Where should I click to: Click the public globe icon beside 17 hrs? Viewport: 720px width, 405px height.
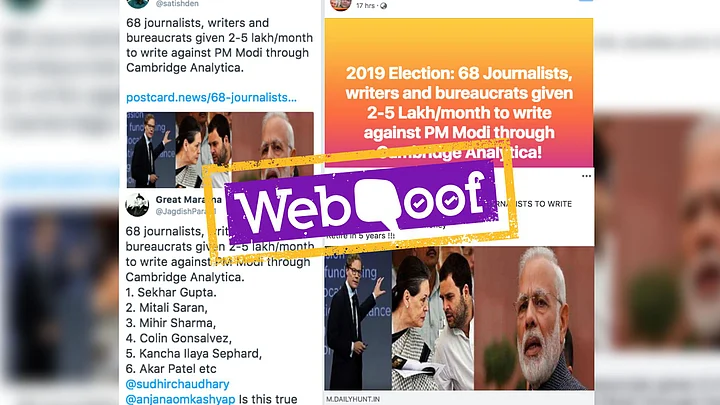coord(383,6)
